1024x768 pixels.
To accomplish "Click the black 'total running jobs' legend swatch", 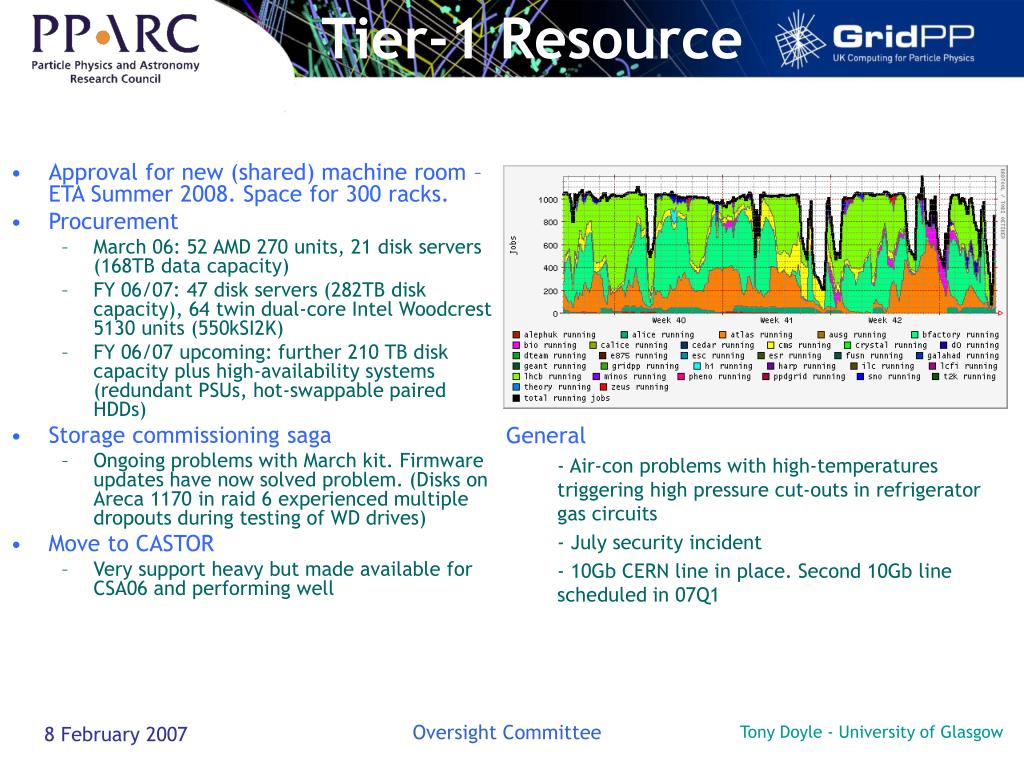I will (516, 398).
